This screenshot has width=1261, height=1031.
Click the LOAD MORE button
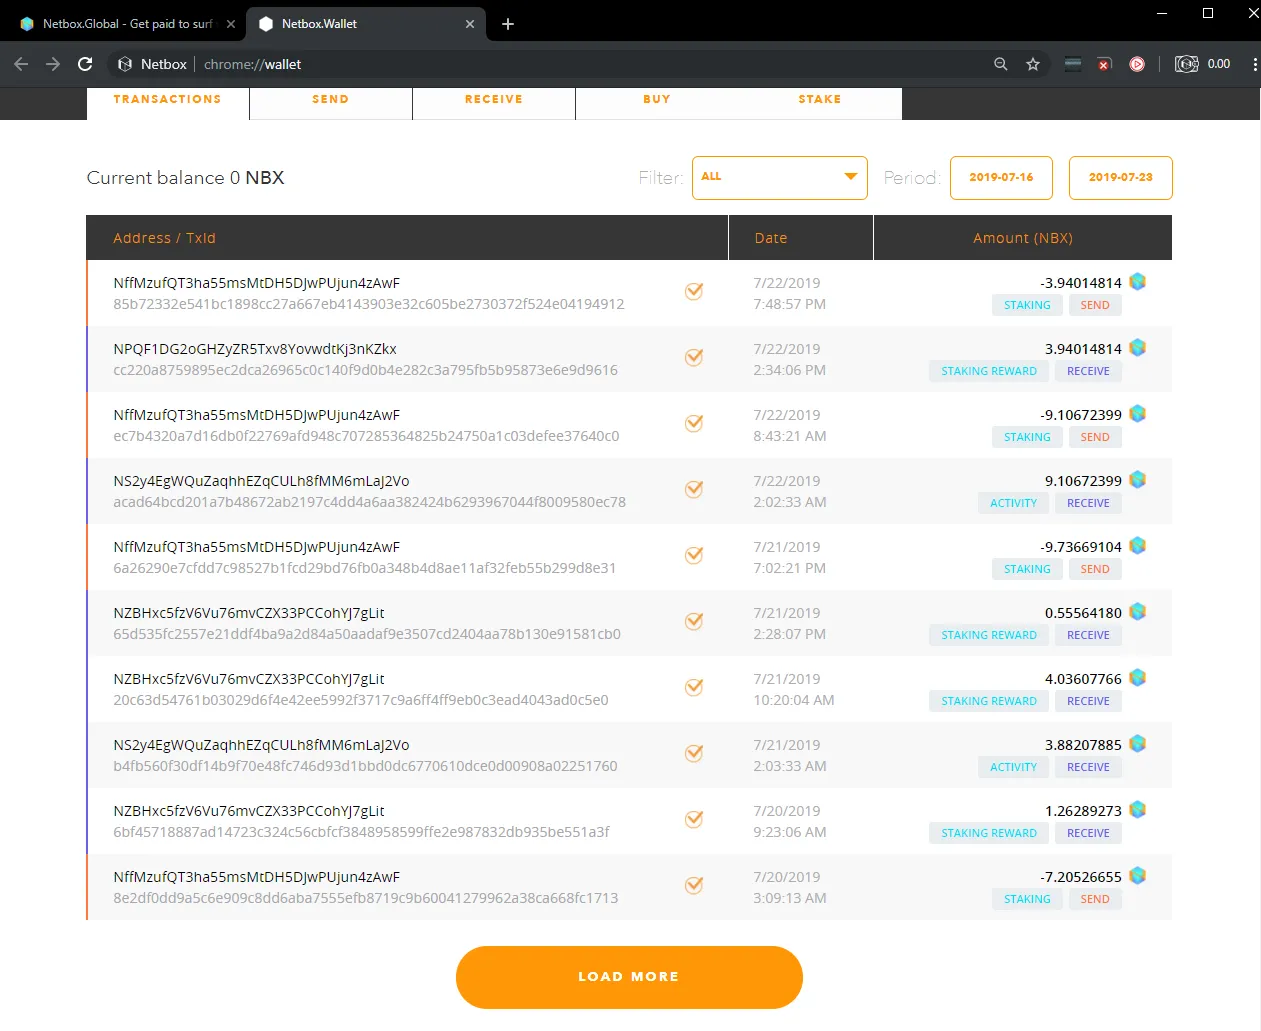(629, 977)
